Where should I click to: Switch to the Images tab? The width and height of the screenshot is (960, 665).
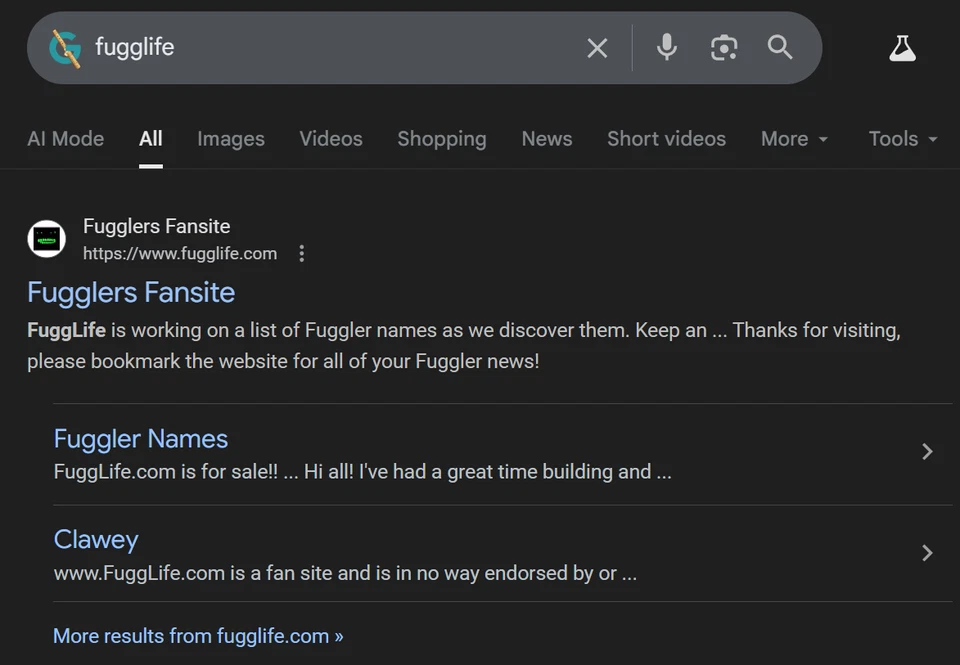(x=231, y=139)
